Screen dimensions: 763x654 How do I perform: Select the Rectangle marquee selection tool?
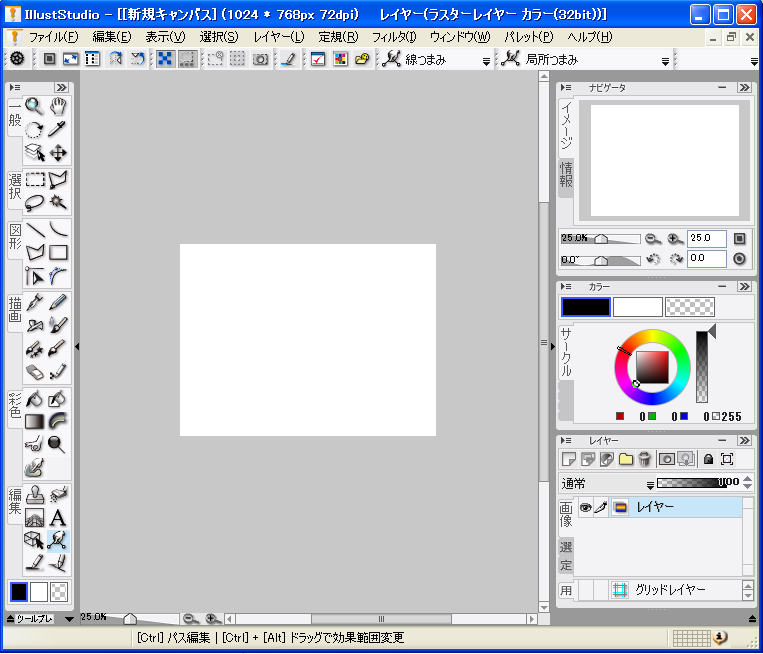pyautogui.click(x=35, y=180)
